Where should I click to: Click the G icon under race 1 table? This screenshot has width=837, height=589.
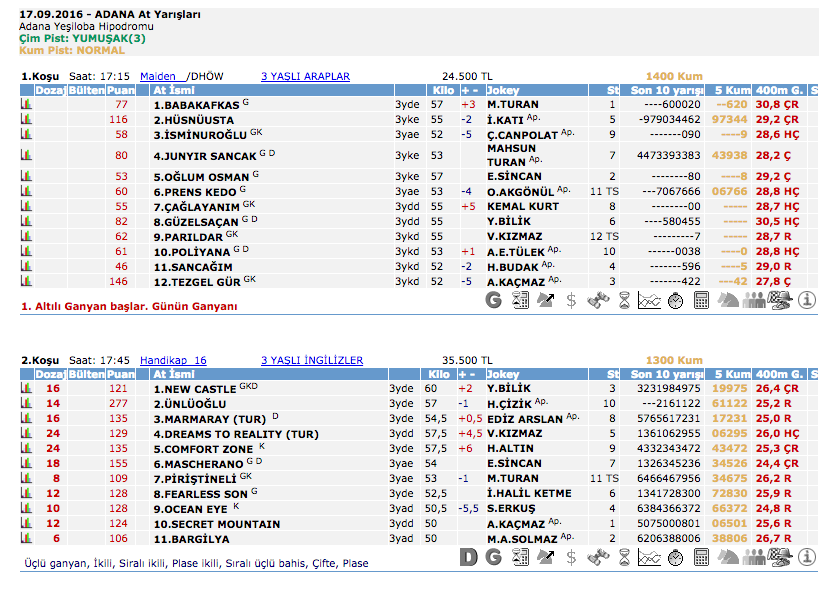pos(493,299)
